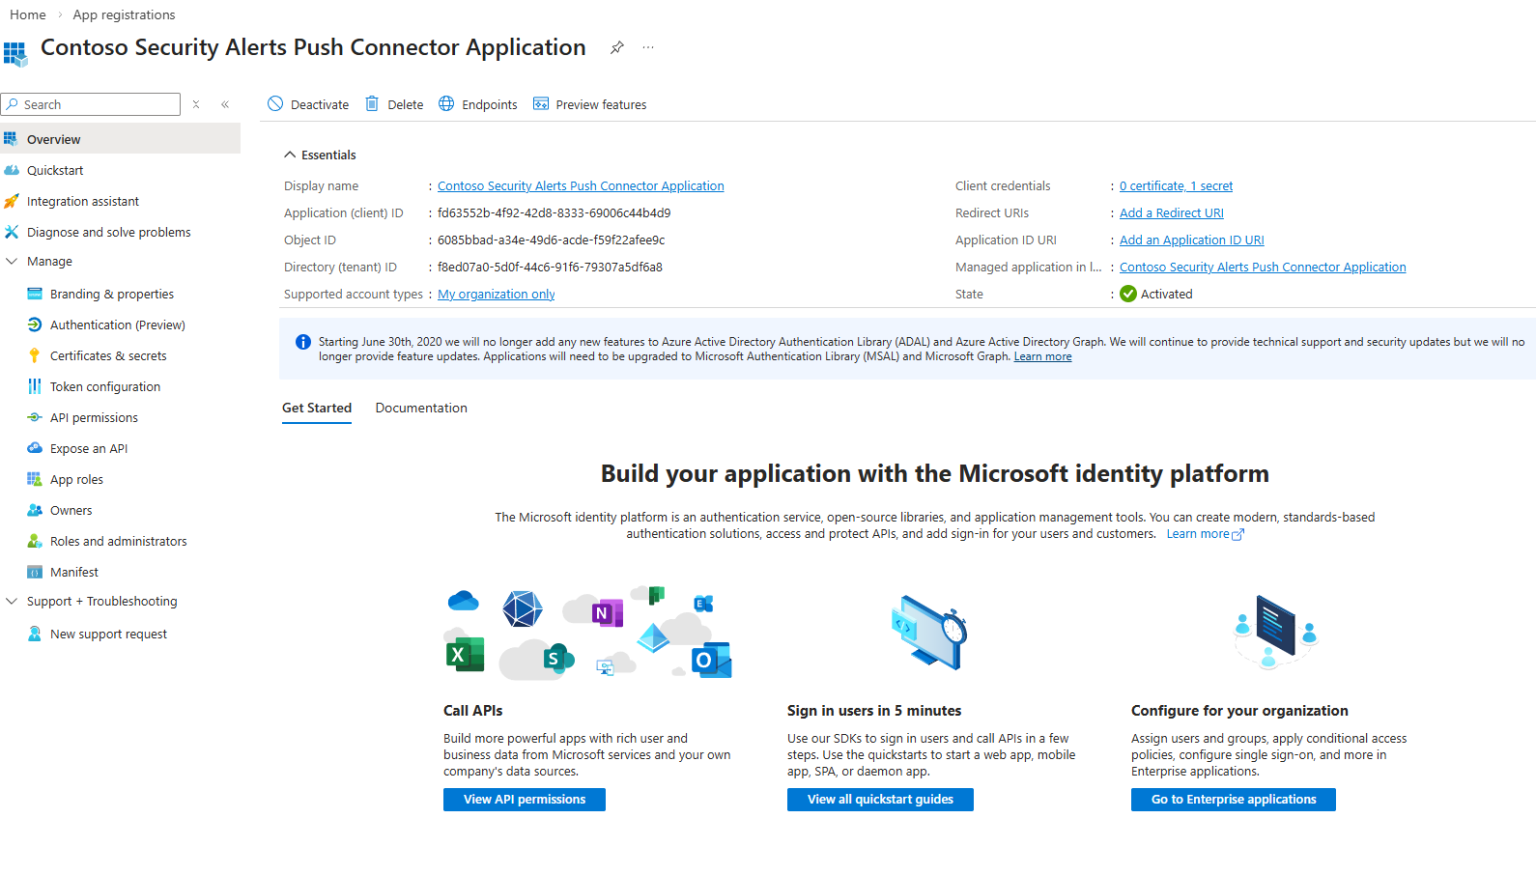Click the Owners people icon

click(35, 510)
